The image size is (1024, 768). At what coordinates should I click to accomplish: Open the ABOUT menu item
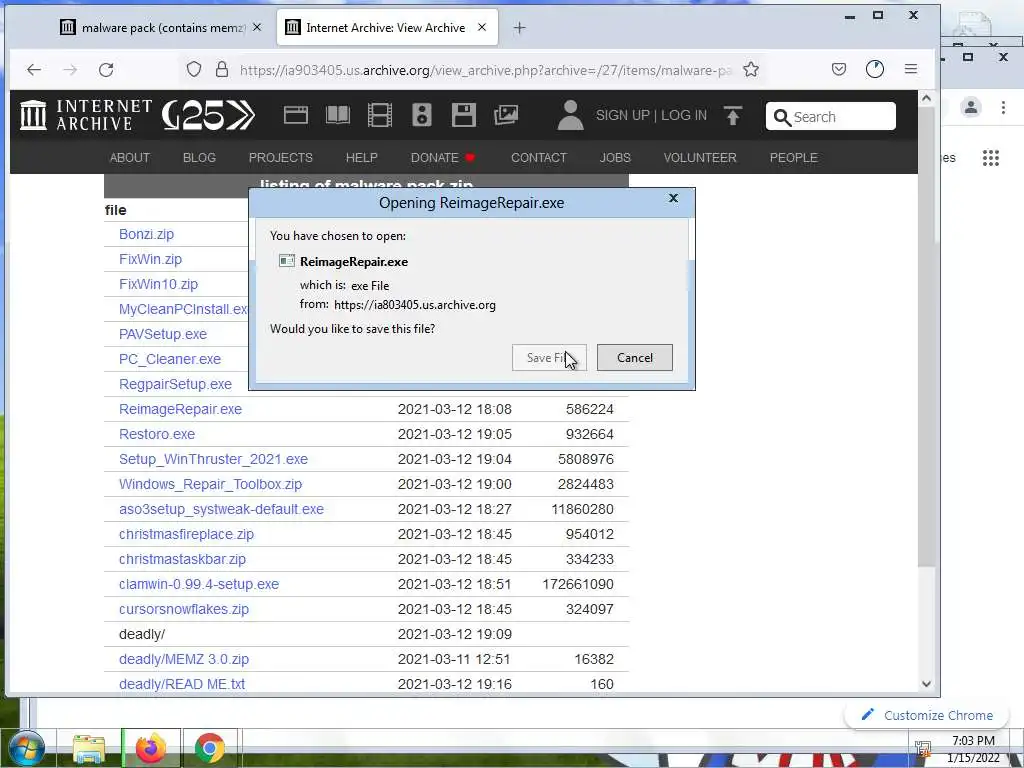129,157
